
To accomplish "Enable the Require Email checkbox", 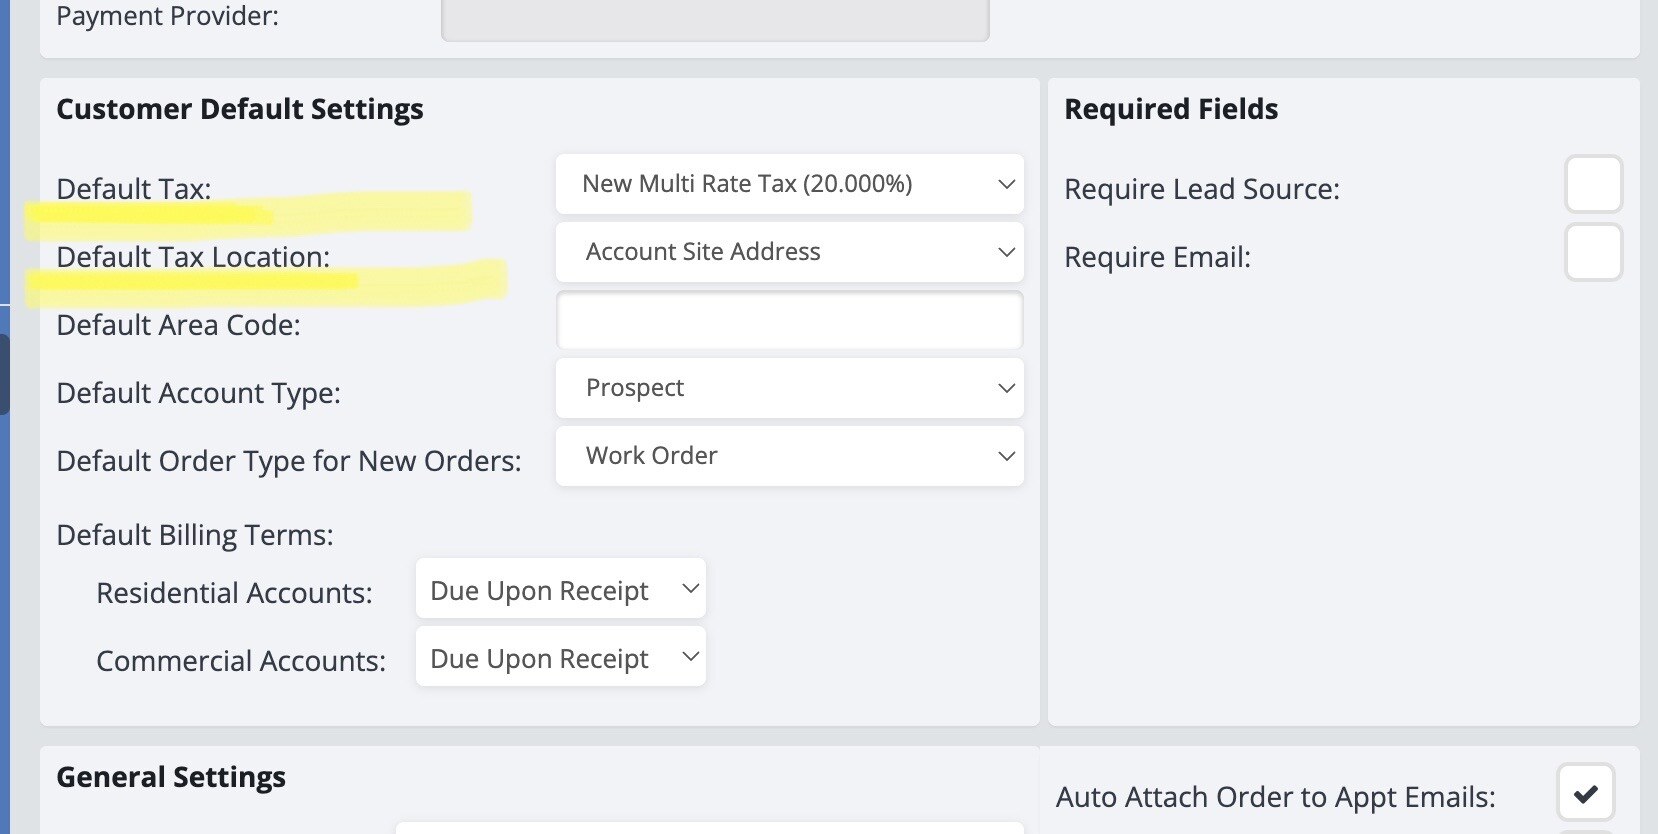I will pos(1593,253).
